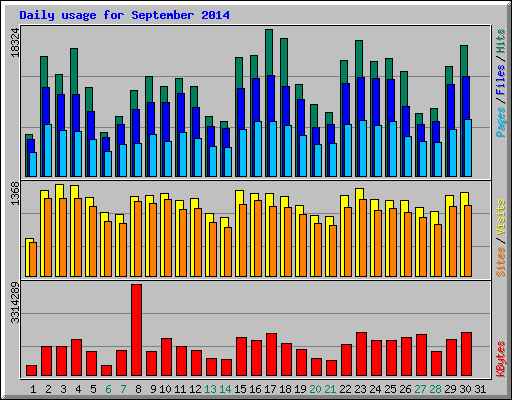This screenshot has width=512, height=400.
Task: Click the day 30 axis label
Action: point(465,389)
